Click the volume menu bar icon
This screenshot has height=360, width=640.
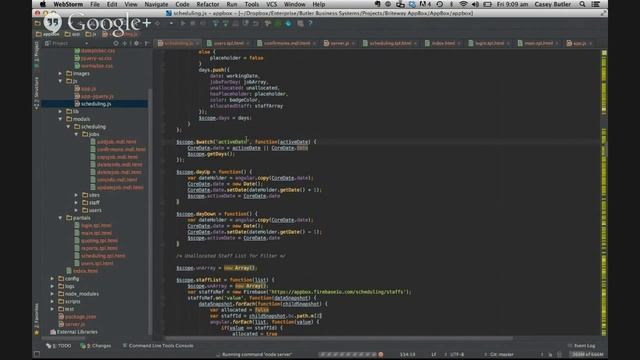475,4
